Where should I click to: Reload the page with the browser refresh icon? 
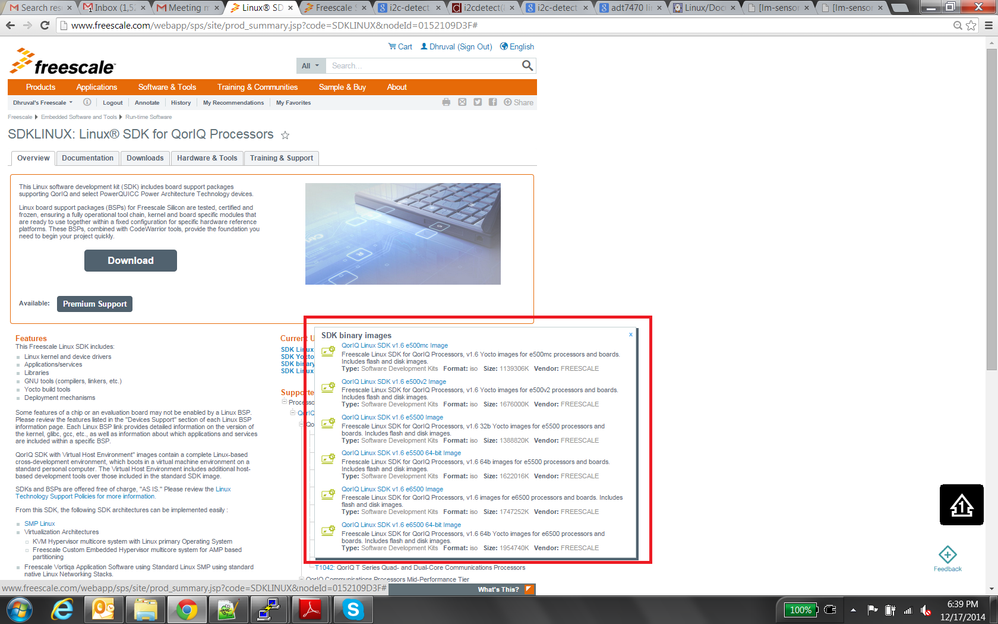(x=45, y=25)
